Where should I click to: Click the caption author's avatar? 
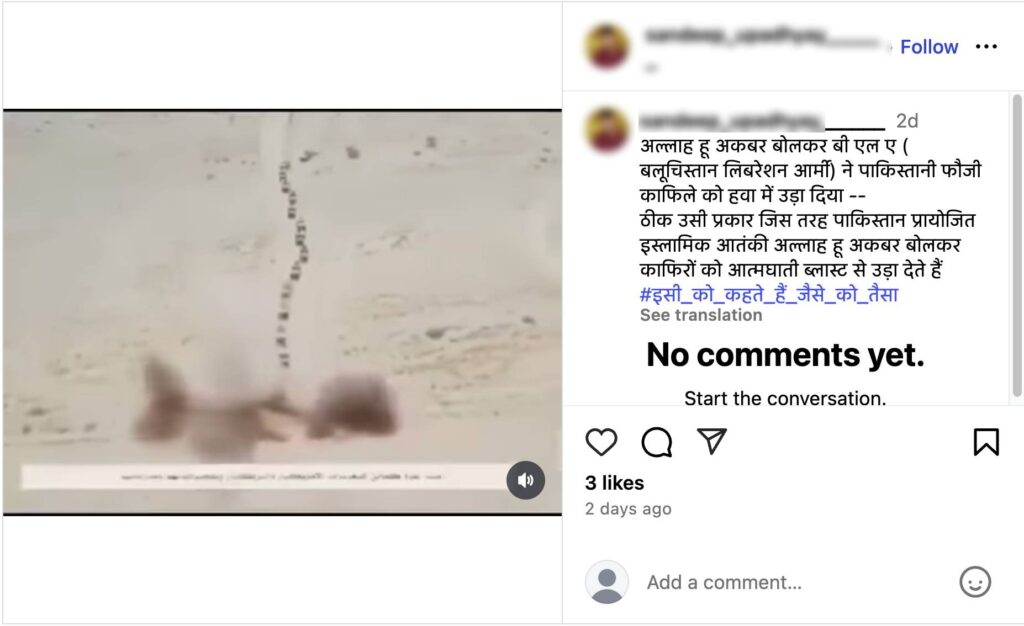[x=608, y=129]
